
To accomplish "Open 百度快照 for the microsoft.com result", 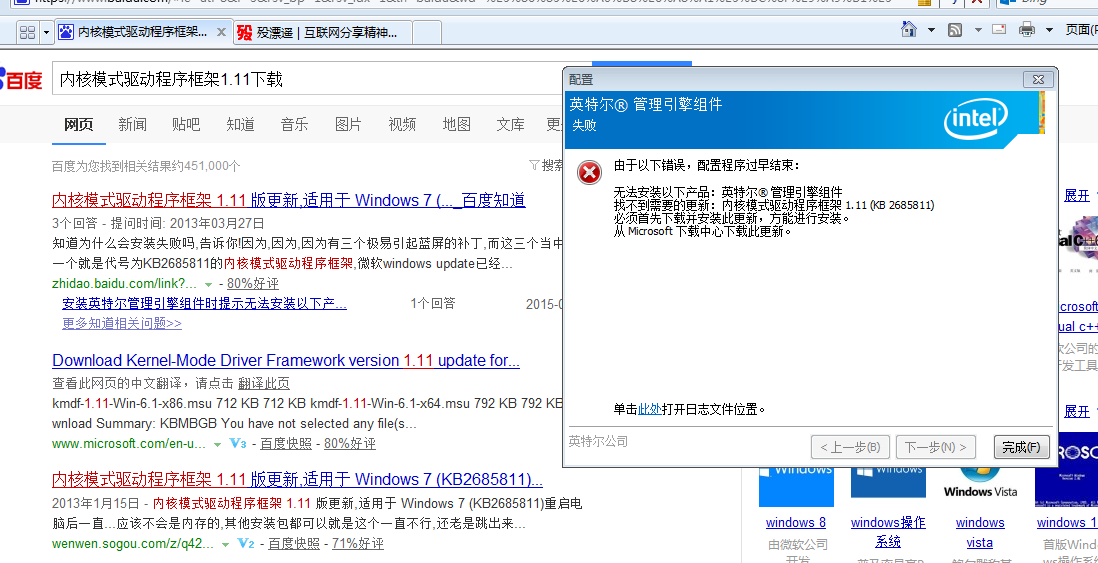I will 286,444.
